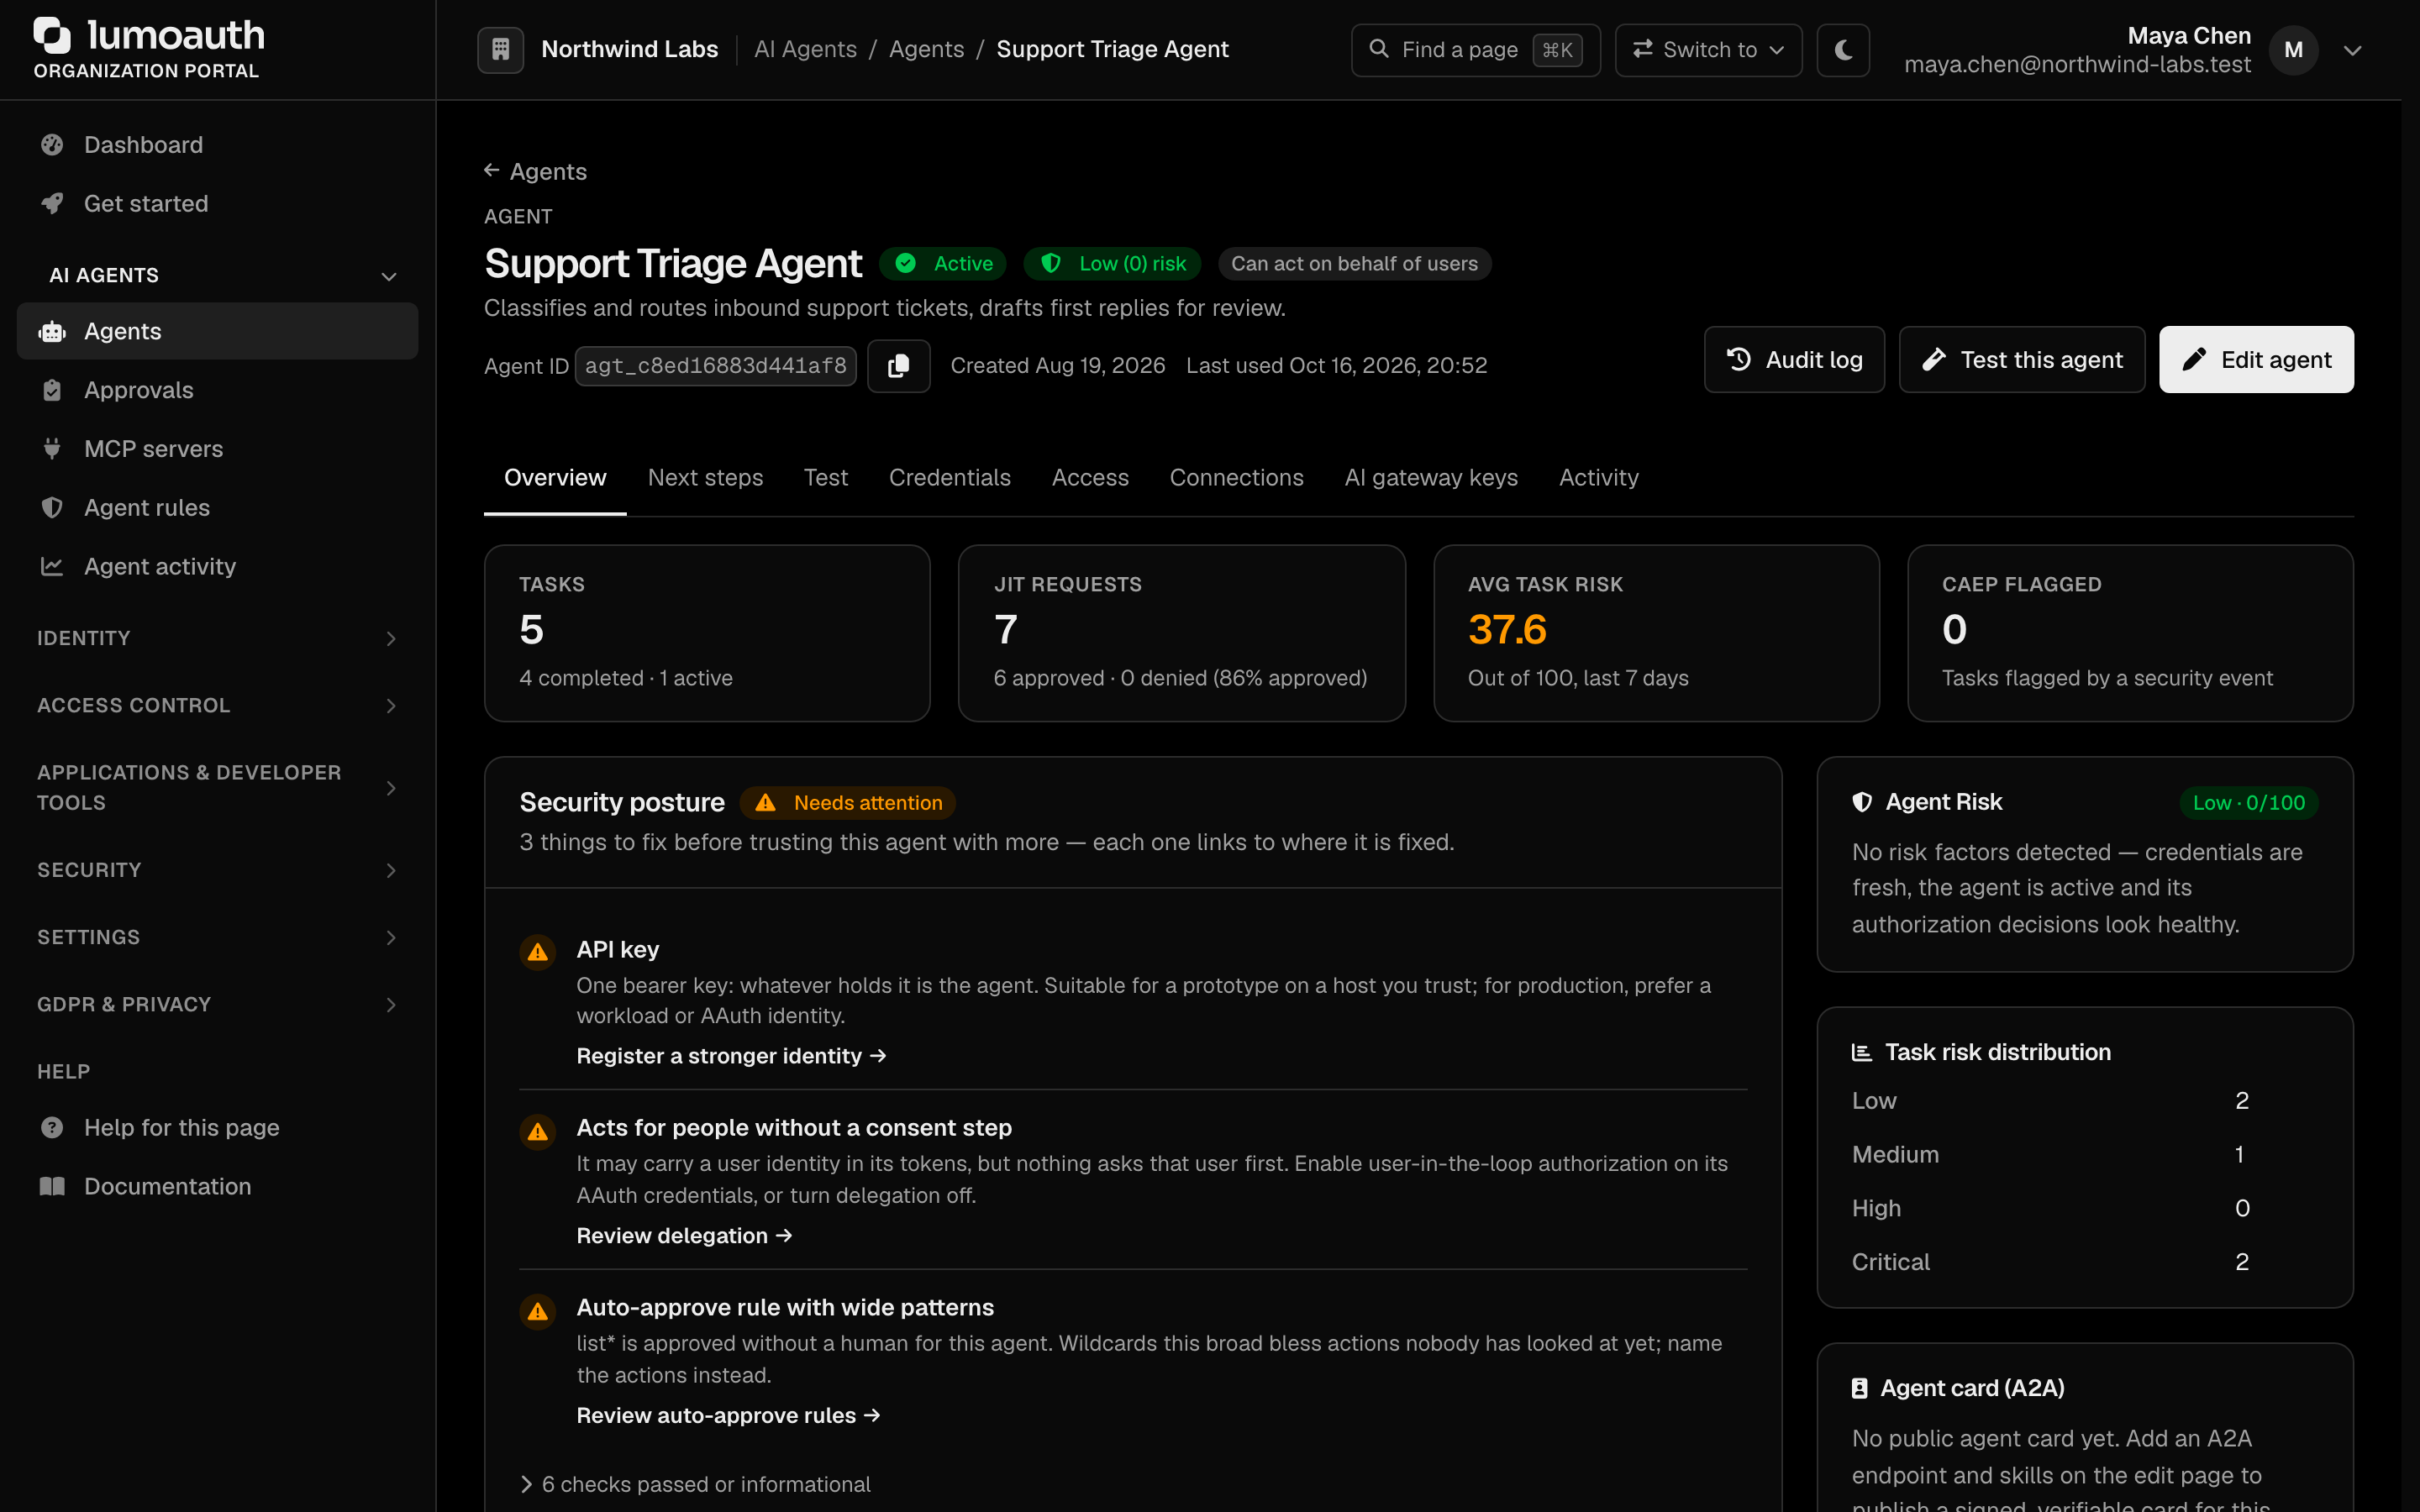This screenshot has width=2420, height=1512.
Task: Open Agent rules in the sidebar
Action: 217,507
